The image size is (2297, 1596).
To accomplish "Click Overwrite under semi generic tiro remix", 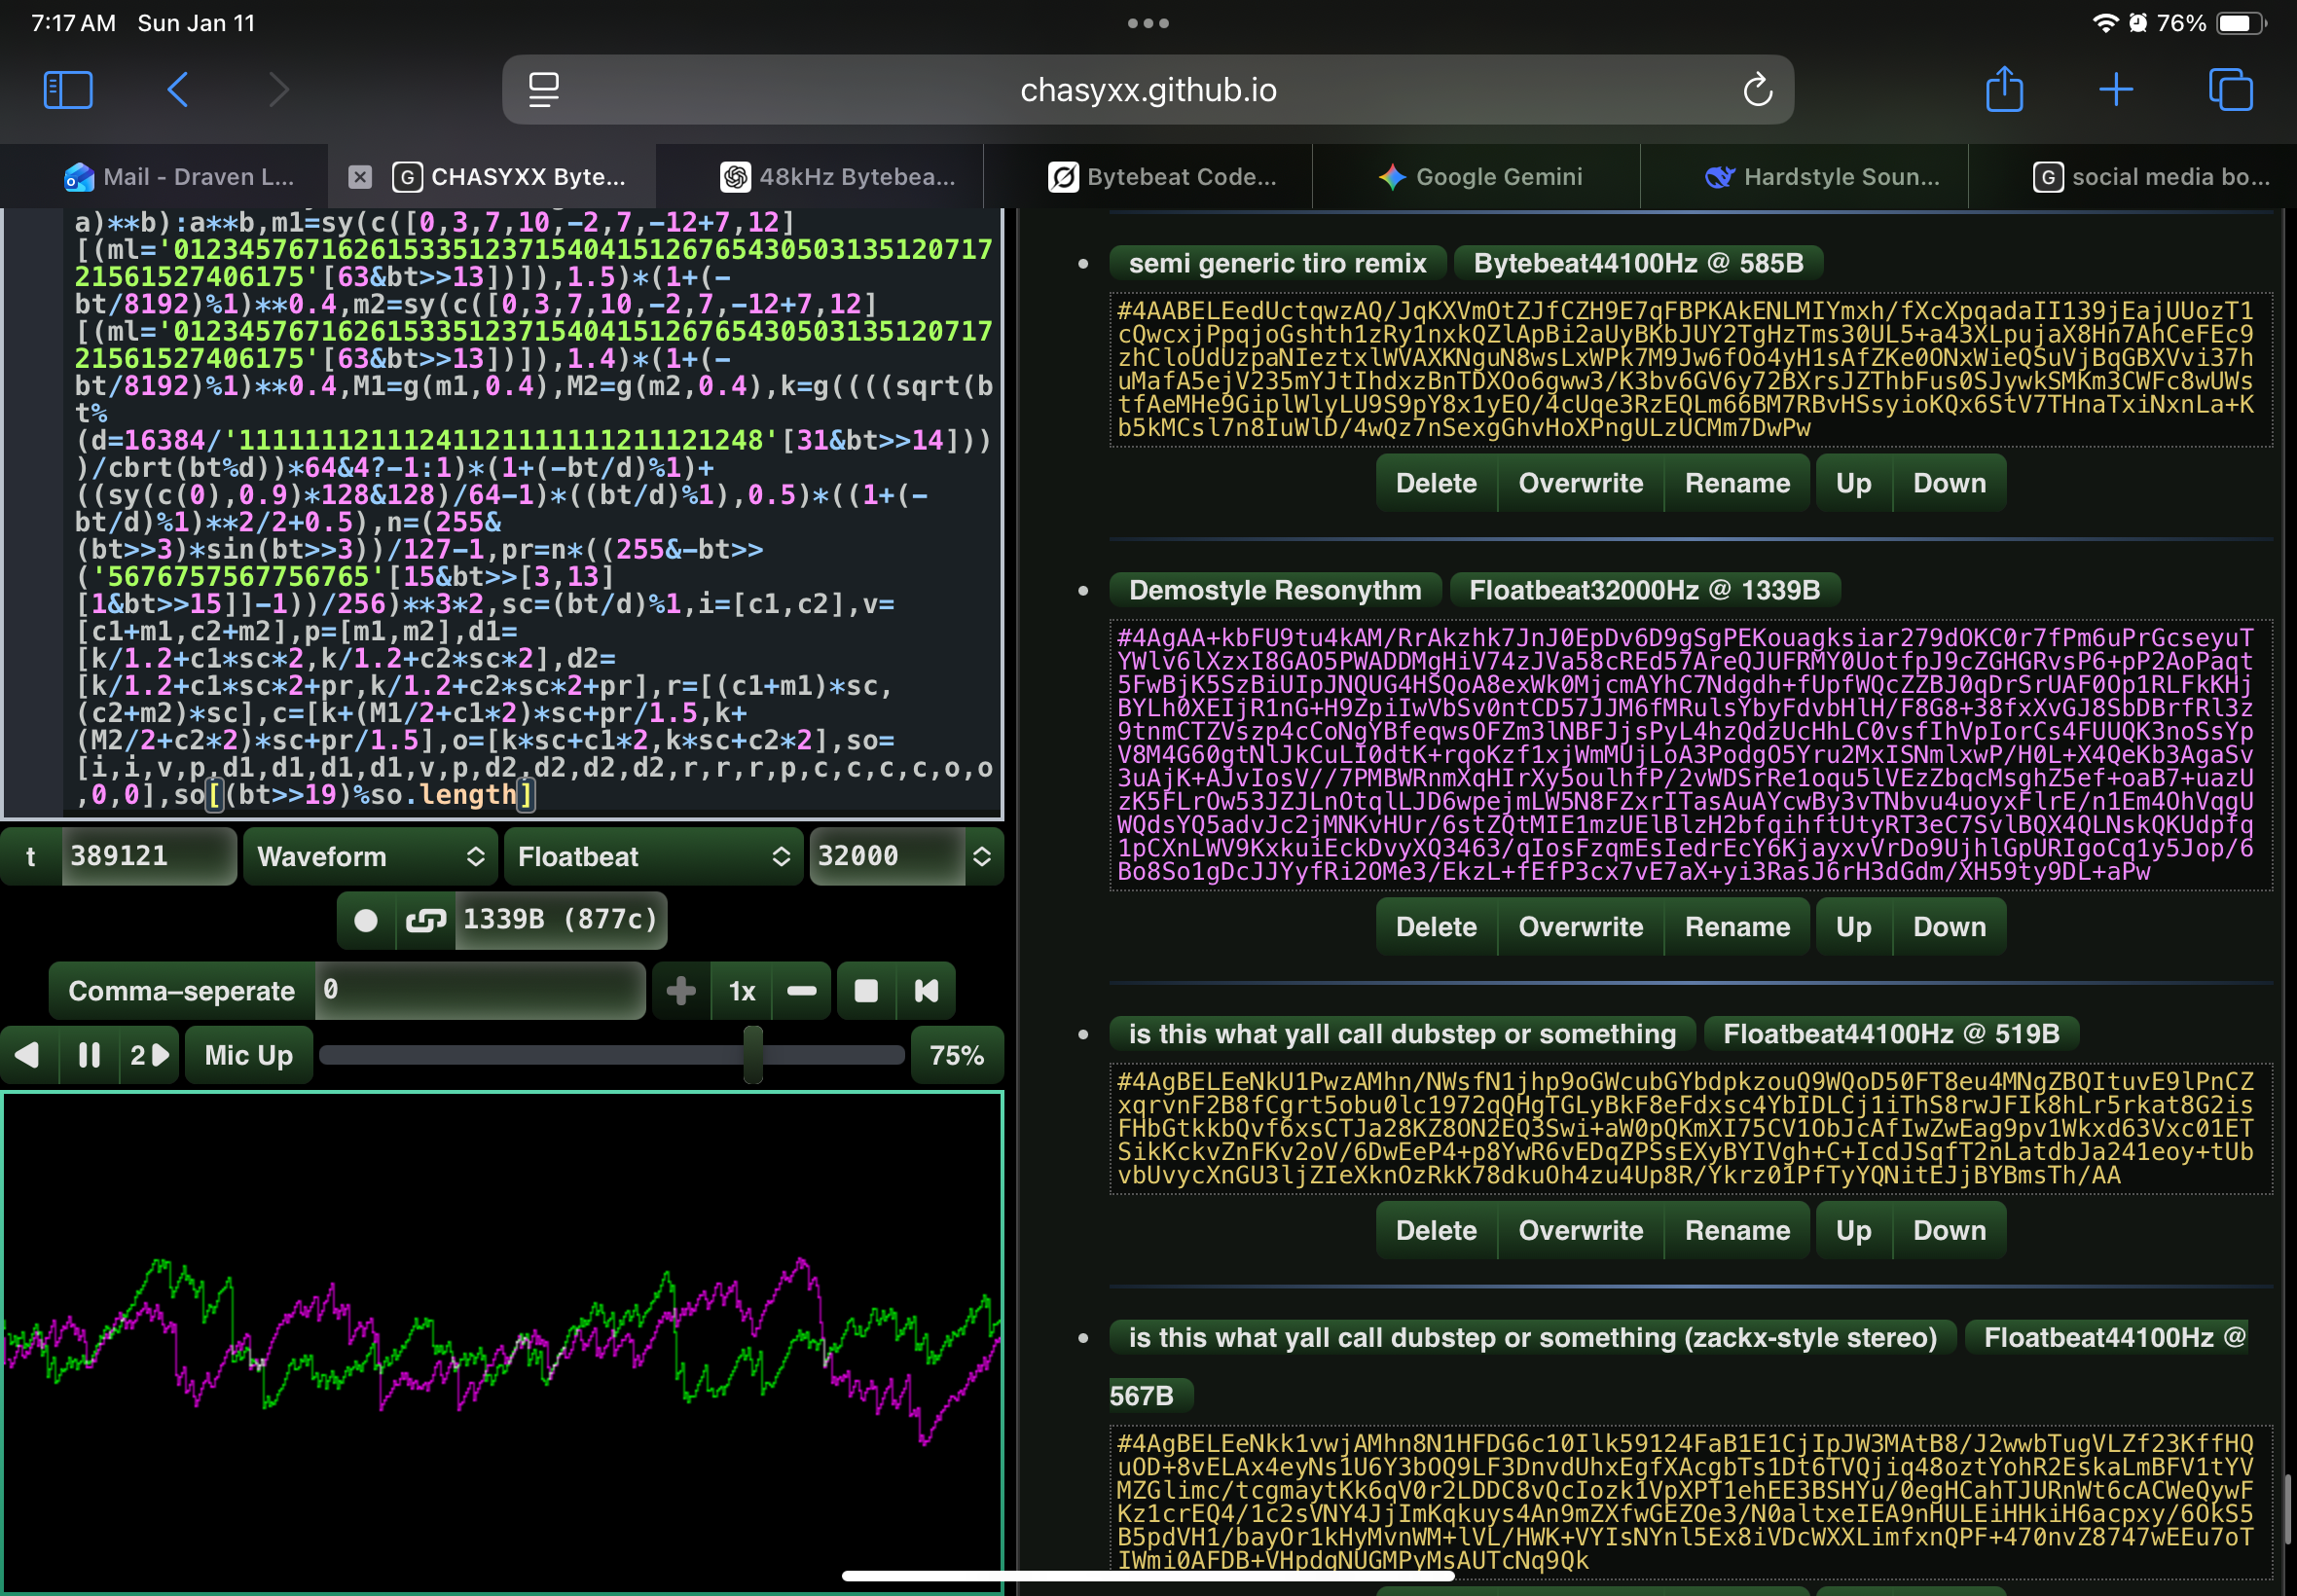I will (x=1580, y=484).
